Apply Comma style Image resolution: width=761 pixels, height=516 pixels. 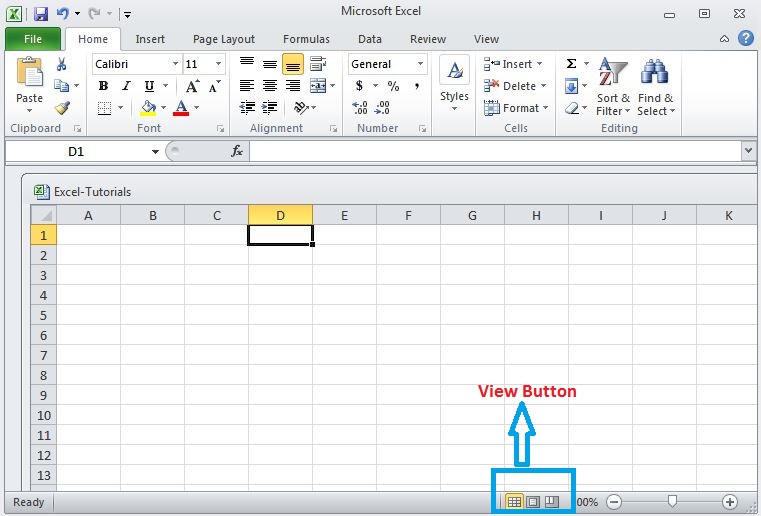416,86
